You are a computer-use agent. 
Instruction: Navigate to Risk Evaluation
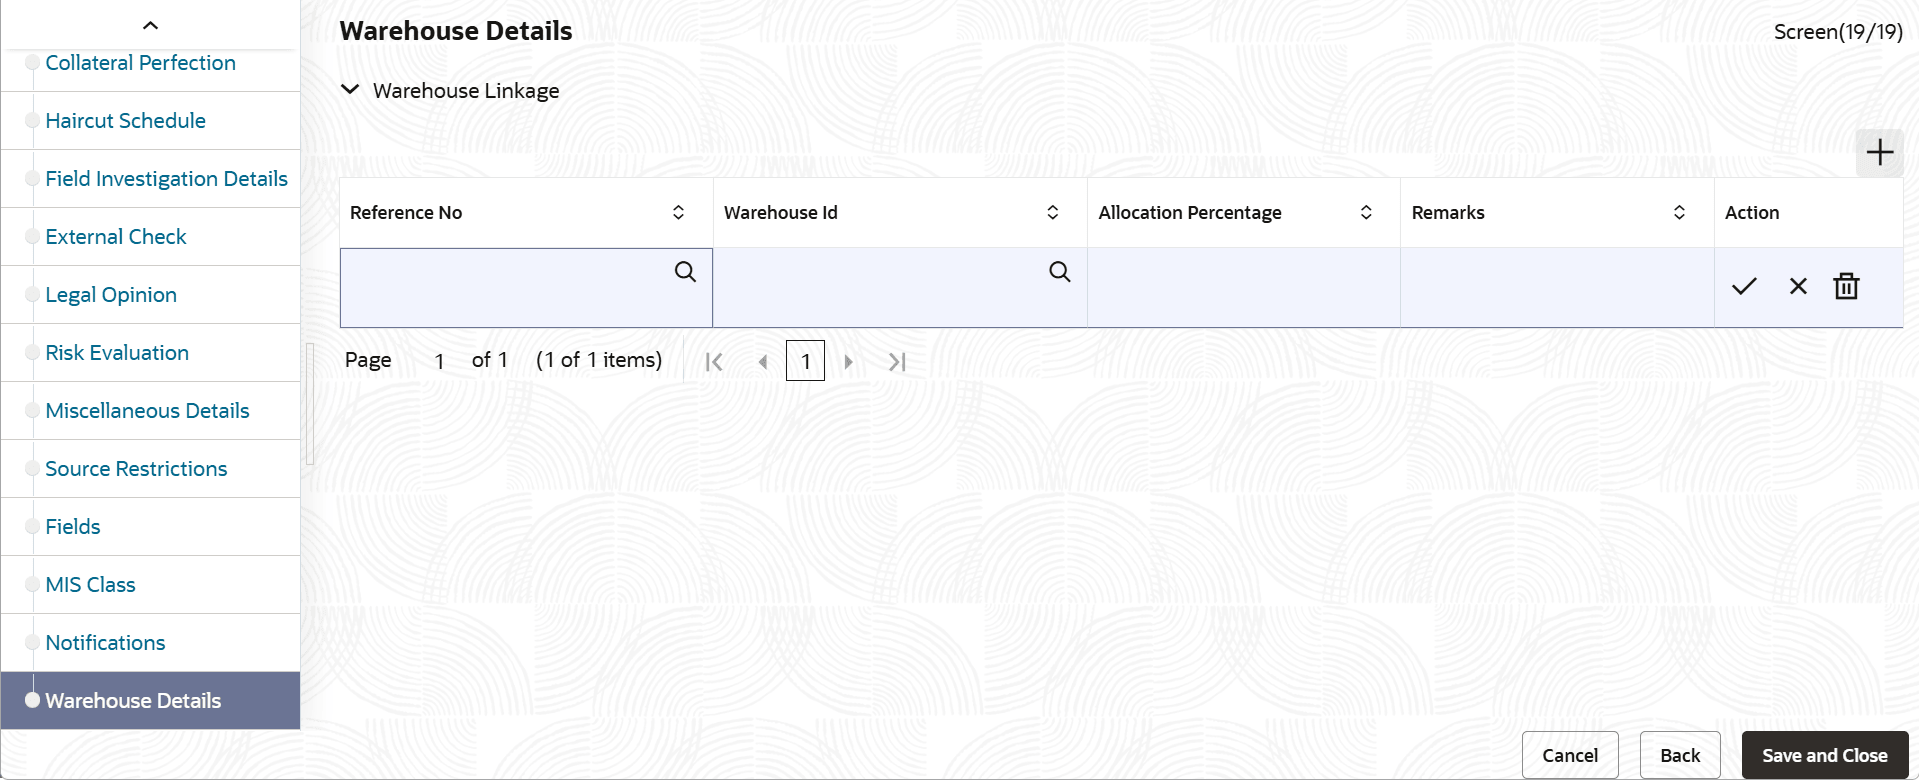[117, 352]
